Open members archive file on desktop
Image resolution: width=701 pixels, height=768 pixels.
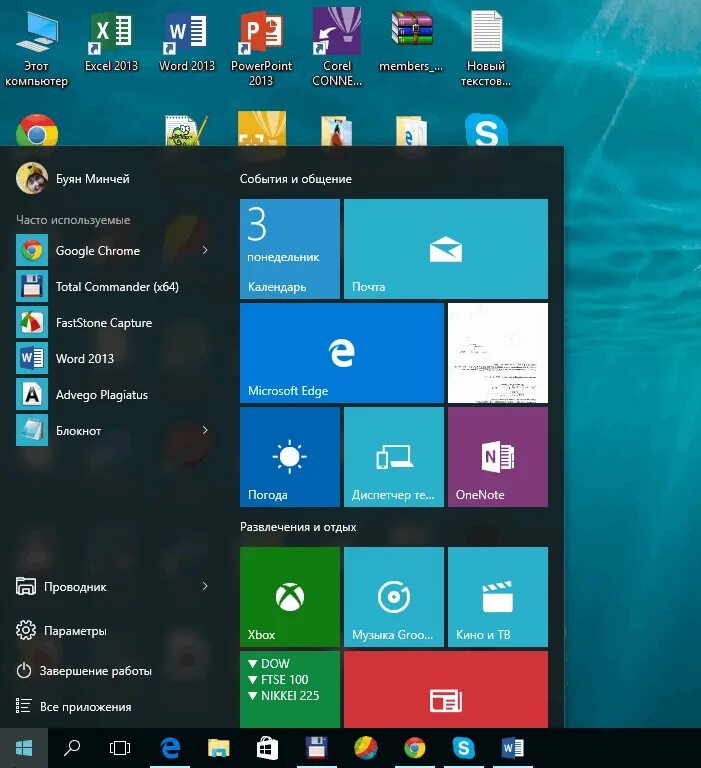pyautogui.click(x=411, y=42)
